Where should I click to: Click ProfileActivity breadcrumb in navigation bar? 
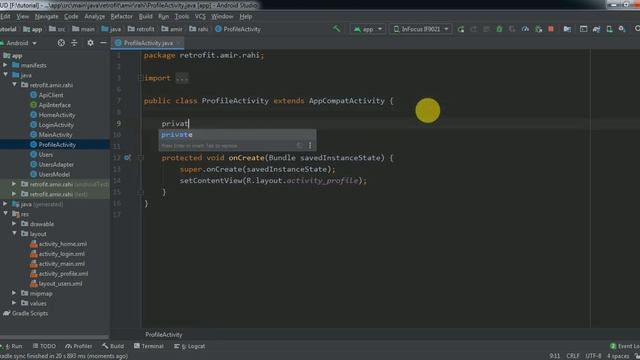click(238, 29)
